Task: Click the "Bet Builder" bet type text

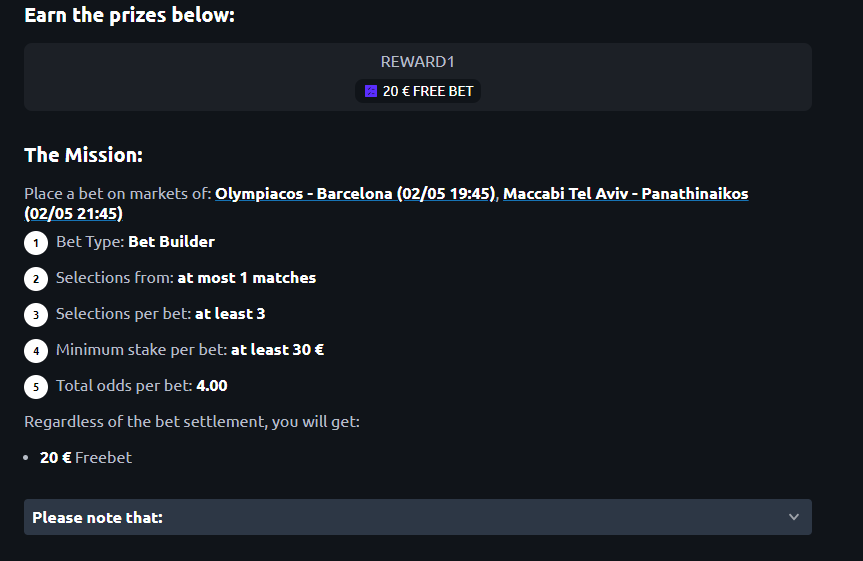Action: click(171, 242)
